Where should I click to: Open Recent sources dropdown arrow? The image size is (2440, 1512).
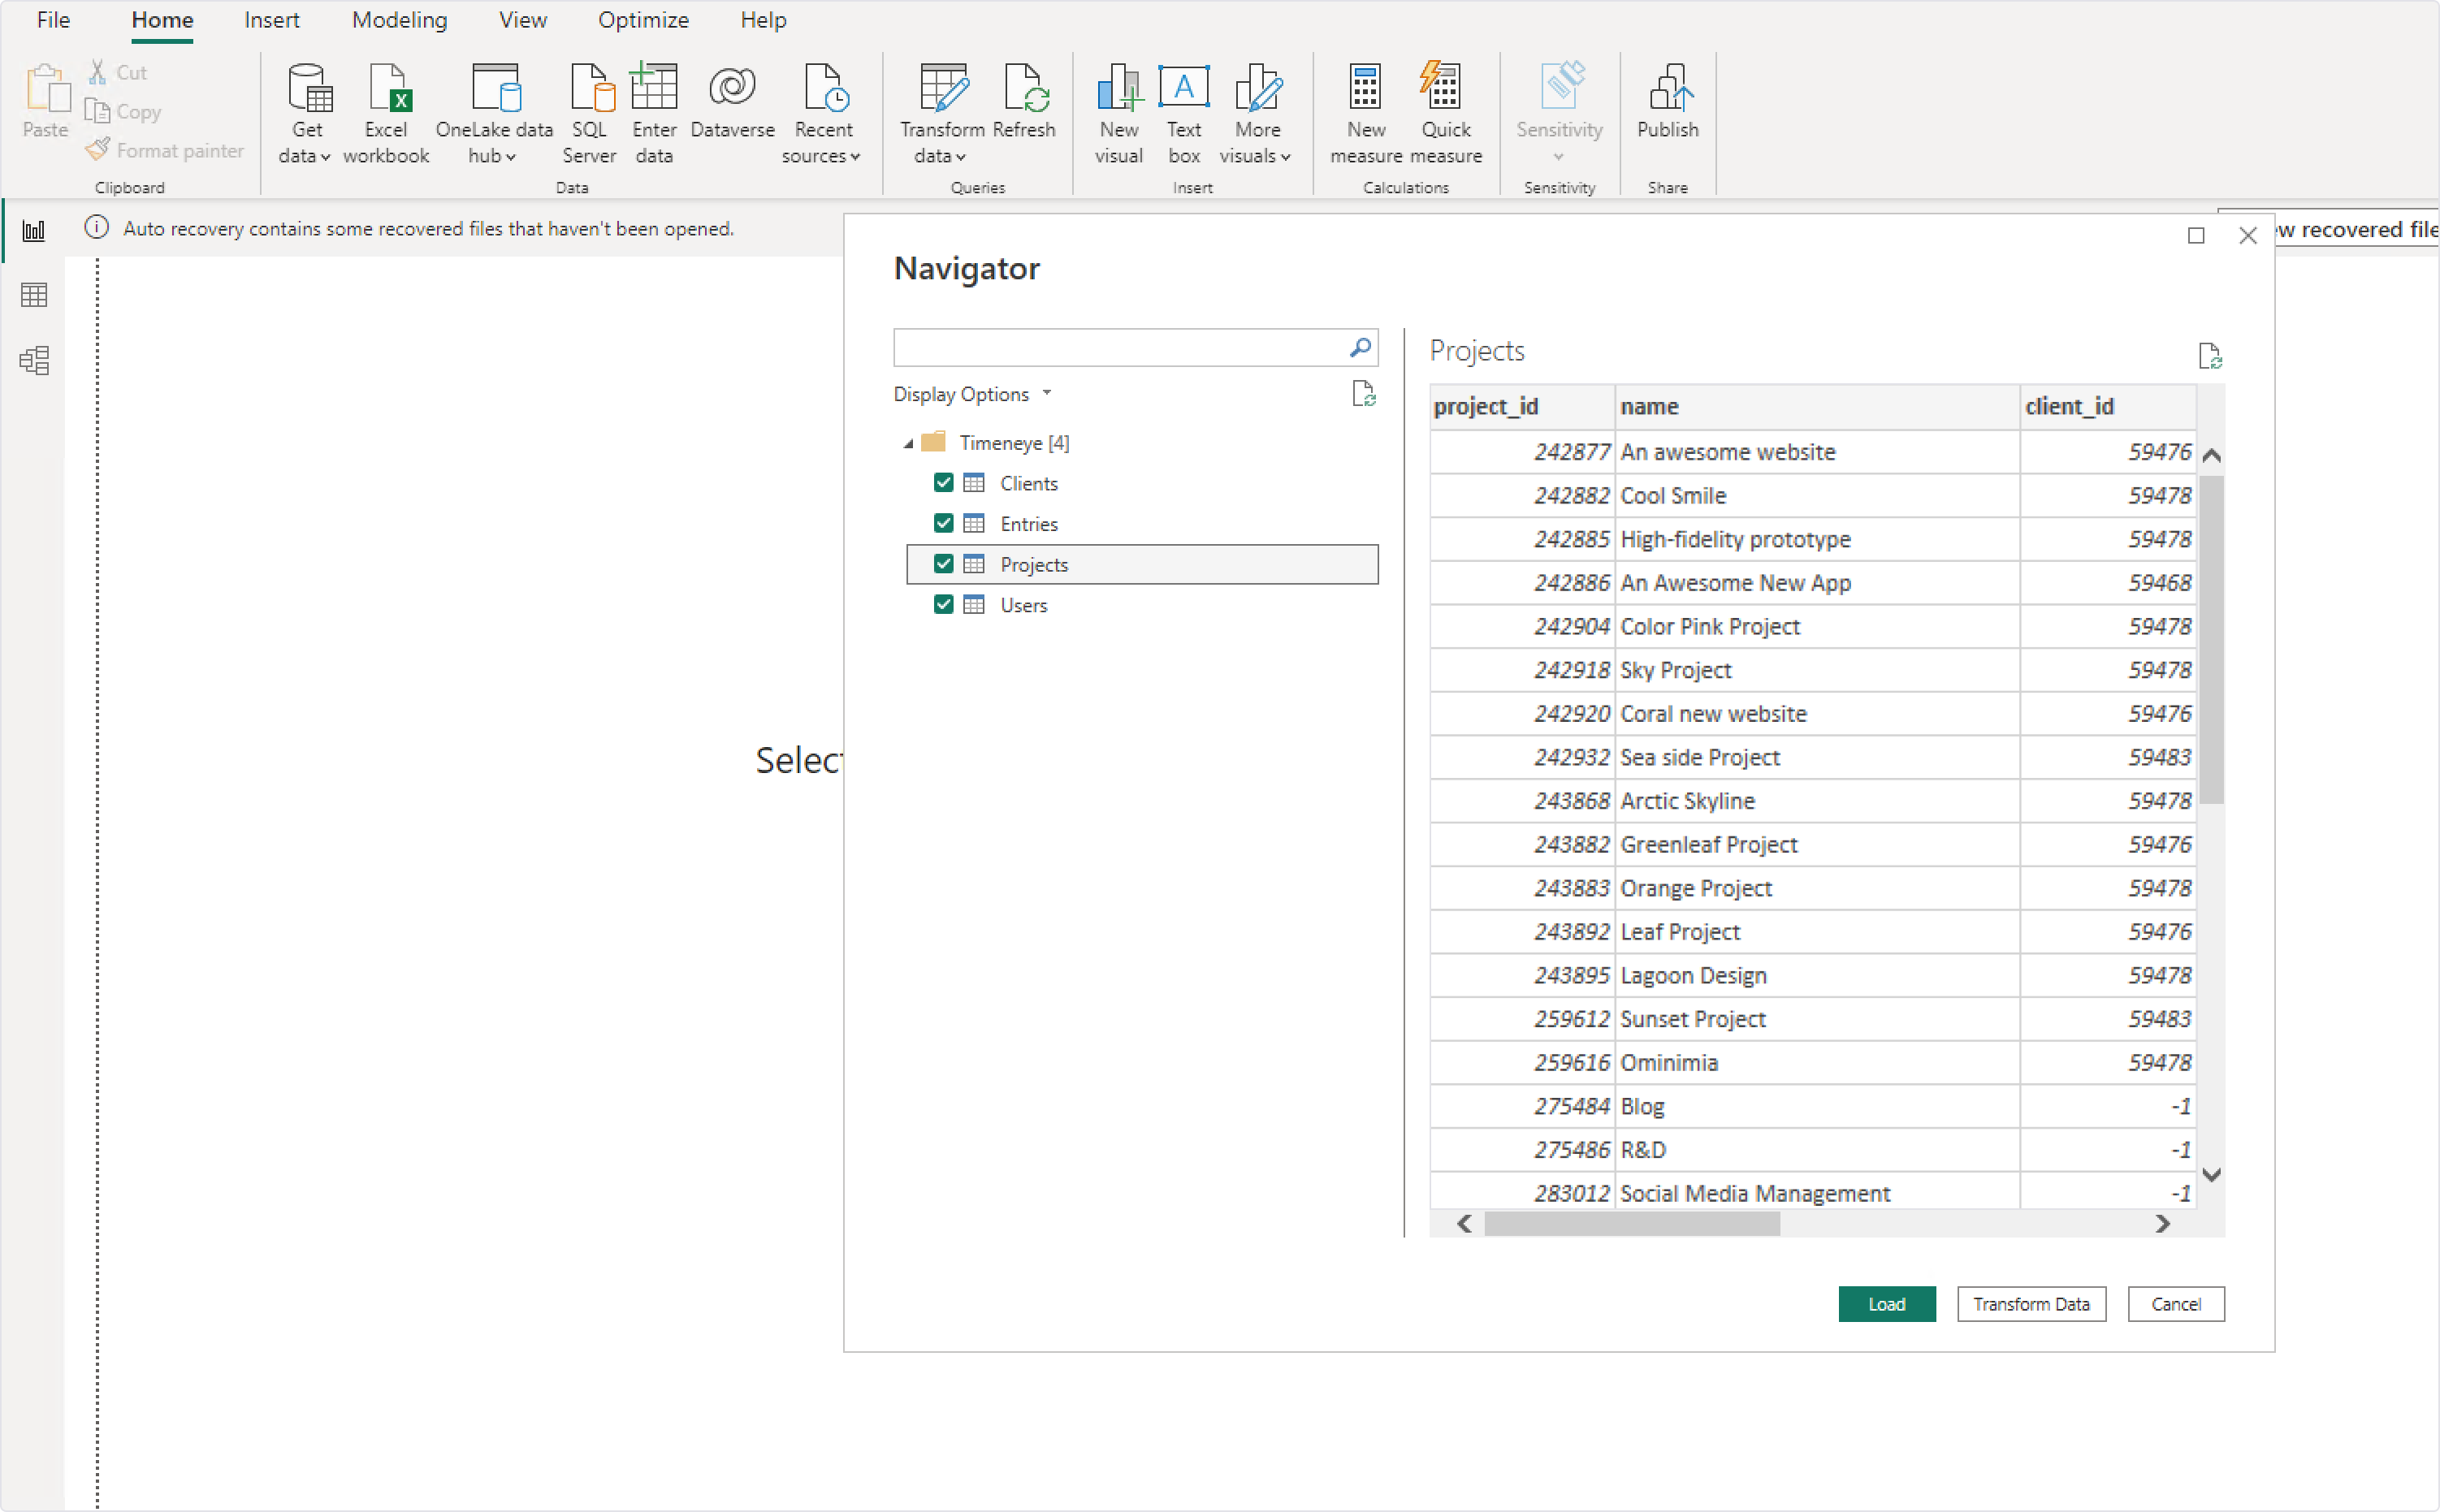855,157
